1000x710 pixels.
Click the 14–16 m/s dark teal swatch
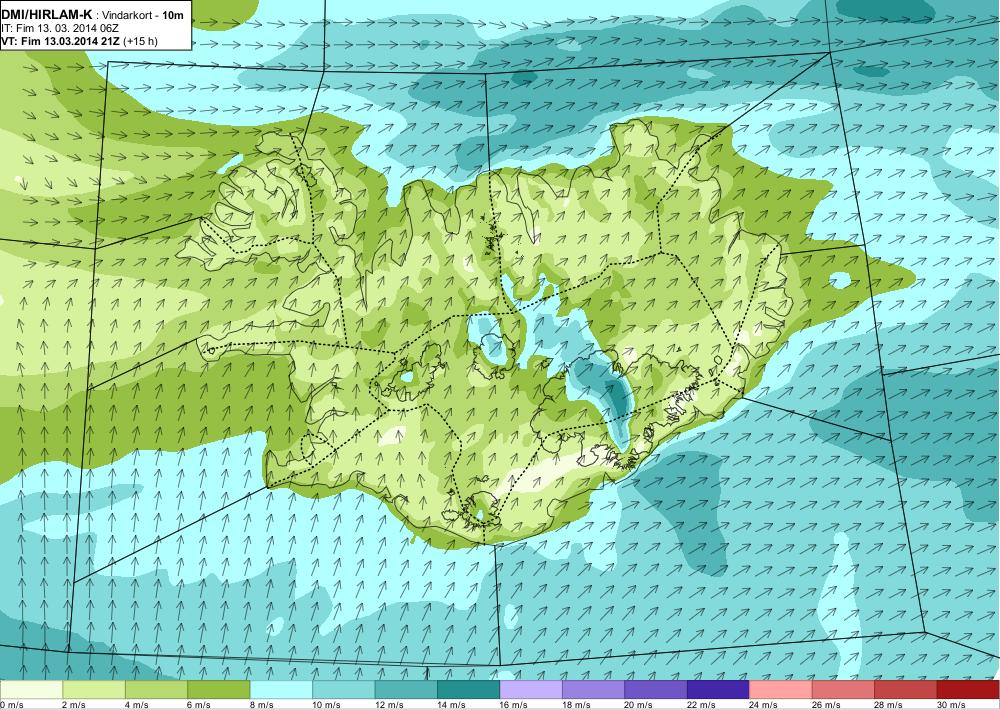click(x=469, y=690)
